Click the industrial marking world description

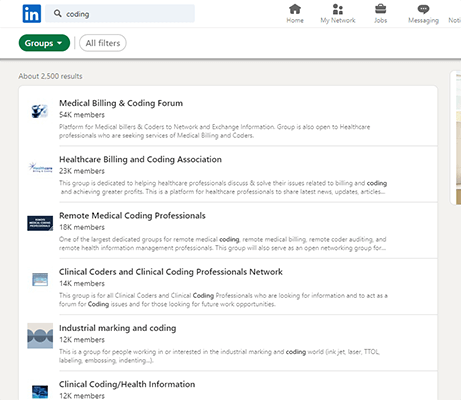coord(219,356)
